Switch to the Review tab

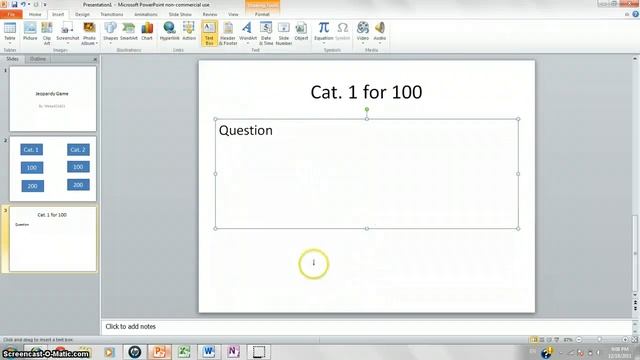pyautogui.click(x=210, y=14)
